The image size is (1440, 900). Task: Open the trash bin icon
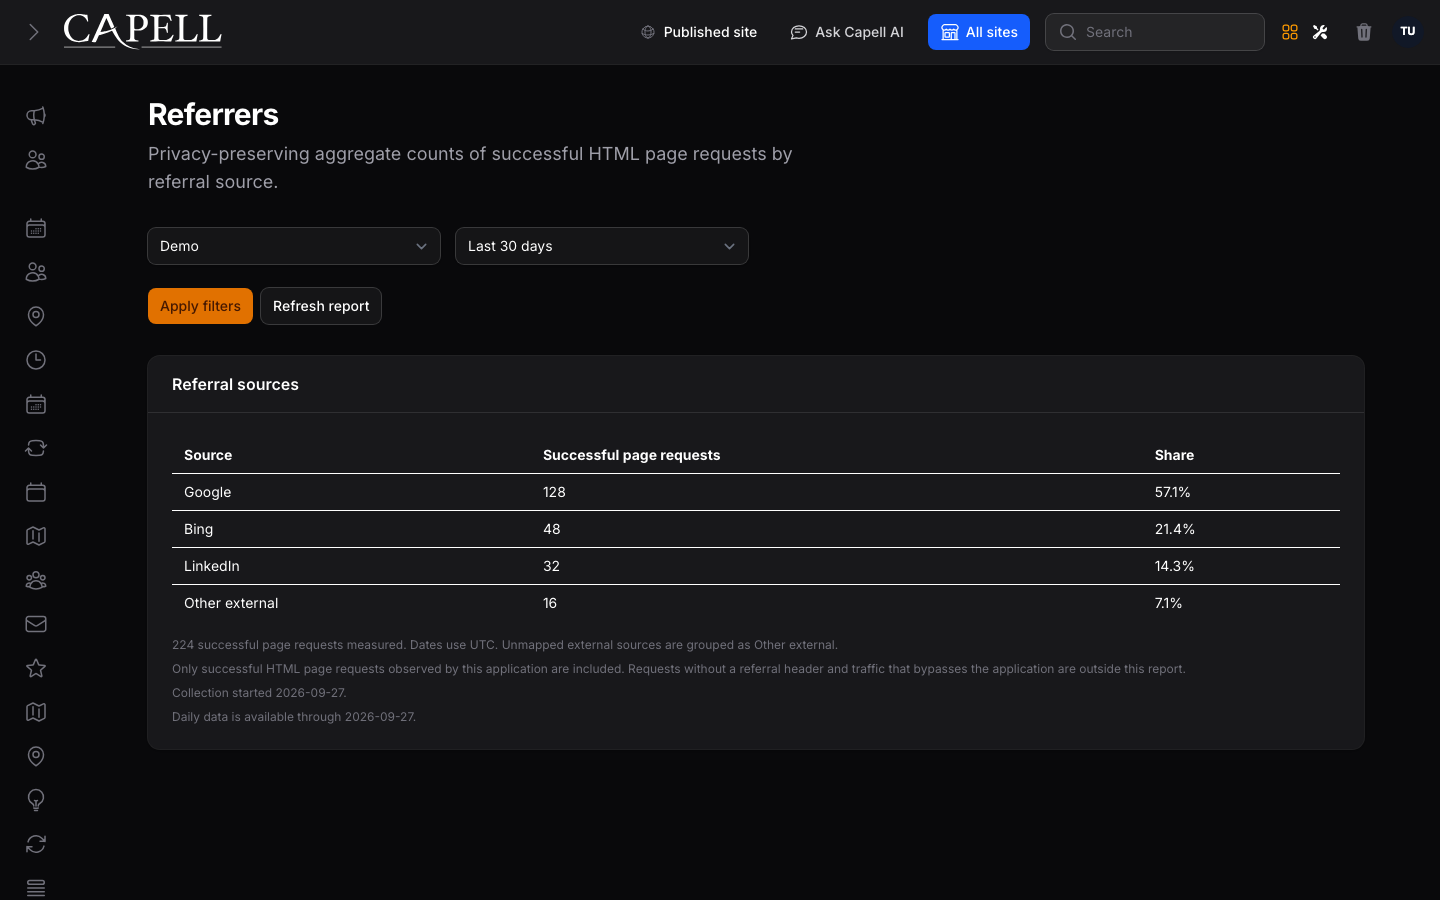point(1364,32)
